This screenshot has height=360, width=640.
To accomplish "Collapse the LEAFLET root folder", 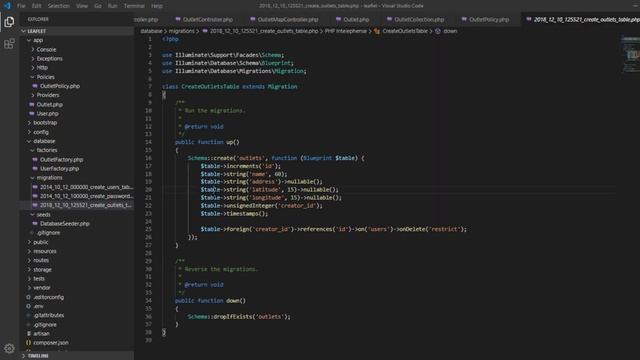I will (x=24, y=31).
